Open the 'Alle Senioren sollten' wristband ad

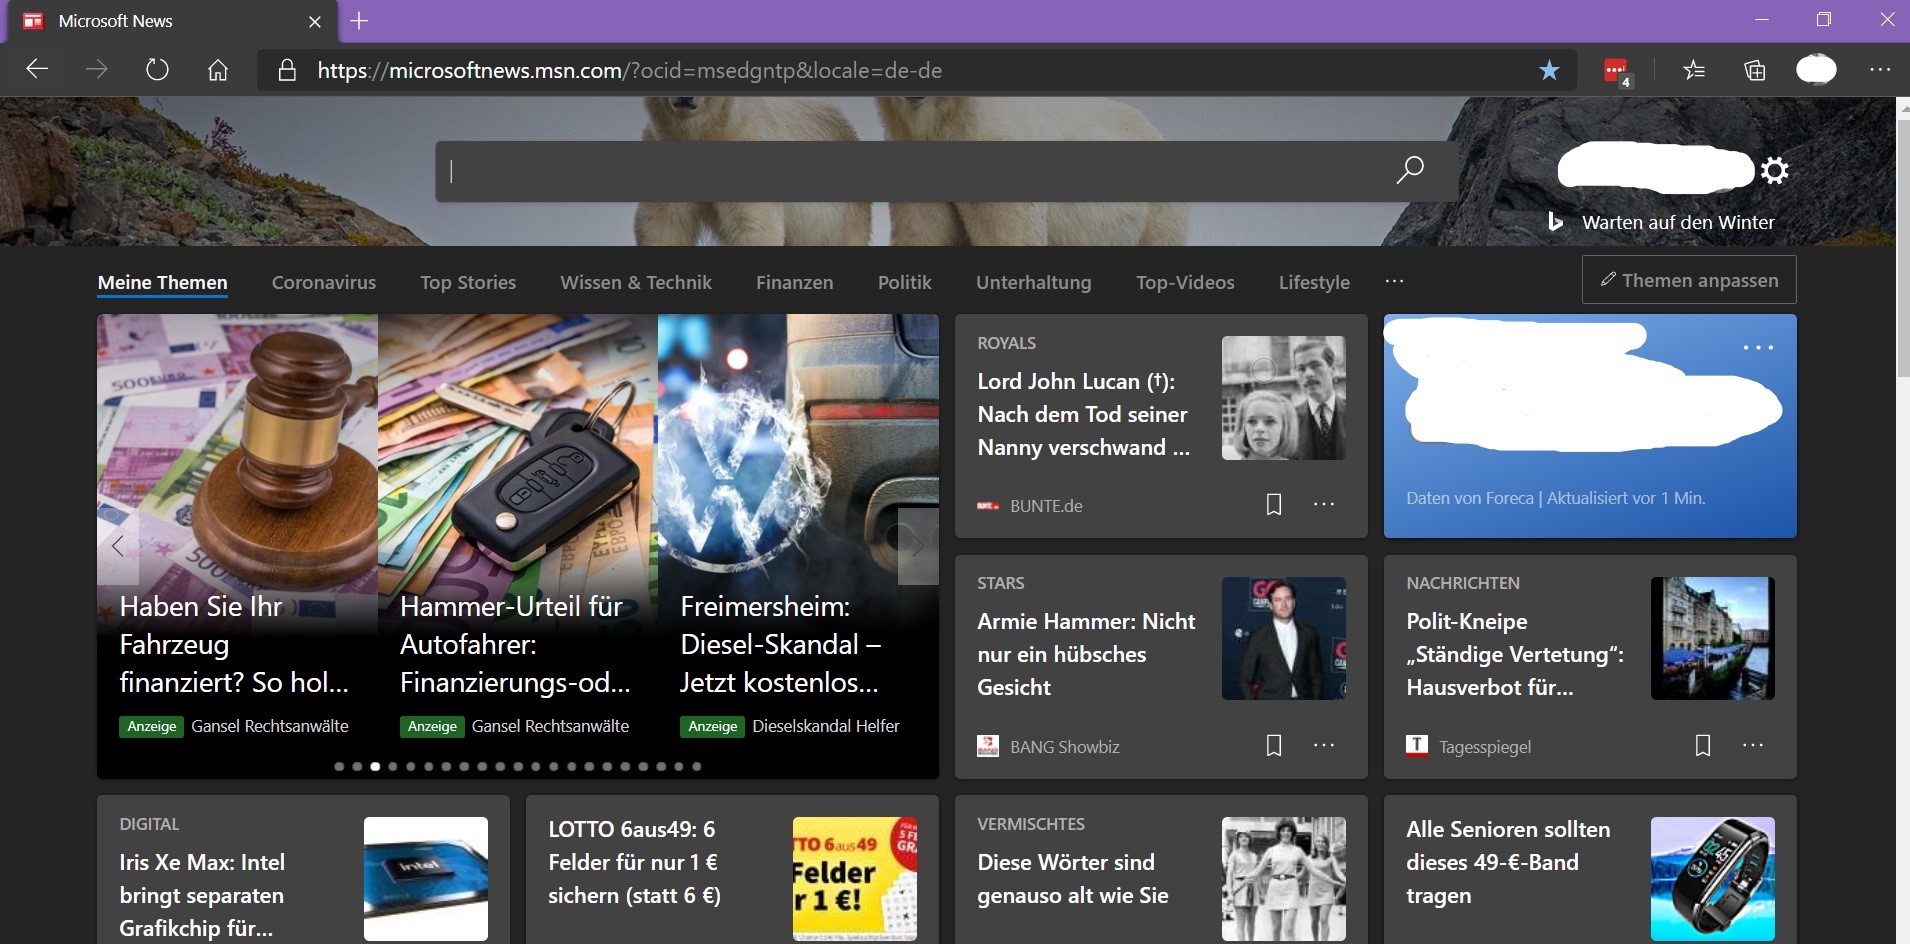[x=1508, y=862]
